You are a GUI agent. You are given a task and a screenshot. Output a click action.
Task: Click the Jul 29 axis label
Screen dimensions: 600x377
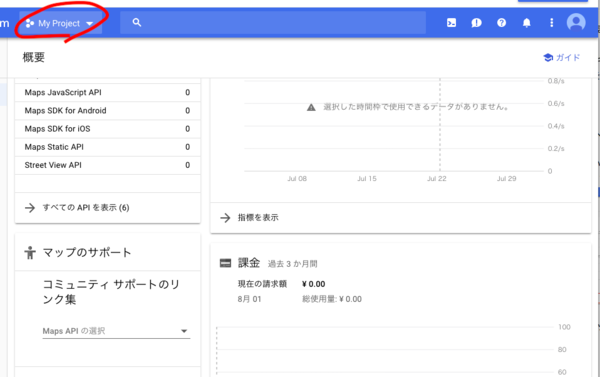(506, 179)
